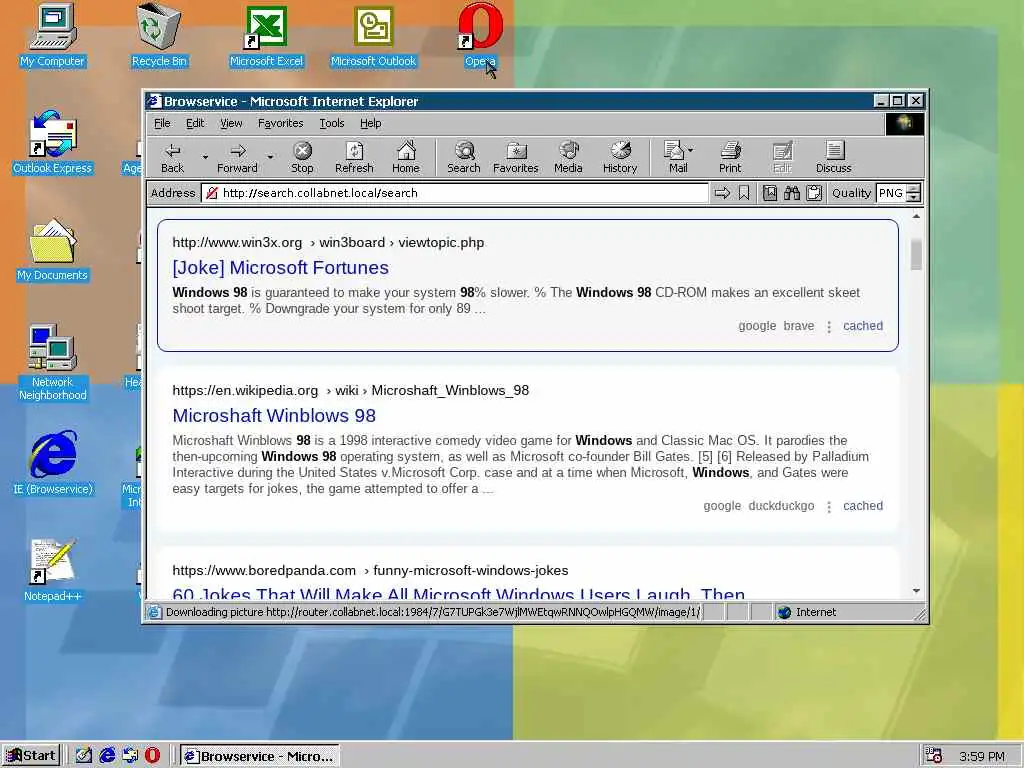Click the system tray scheduler icon
Screen dimensions: 1024x768
933,756
